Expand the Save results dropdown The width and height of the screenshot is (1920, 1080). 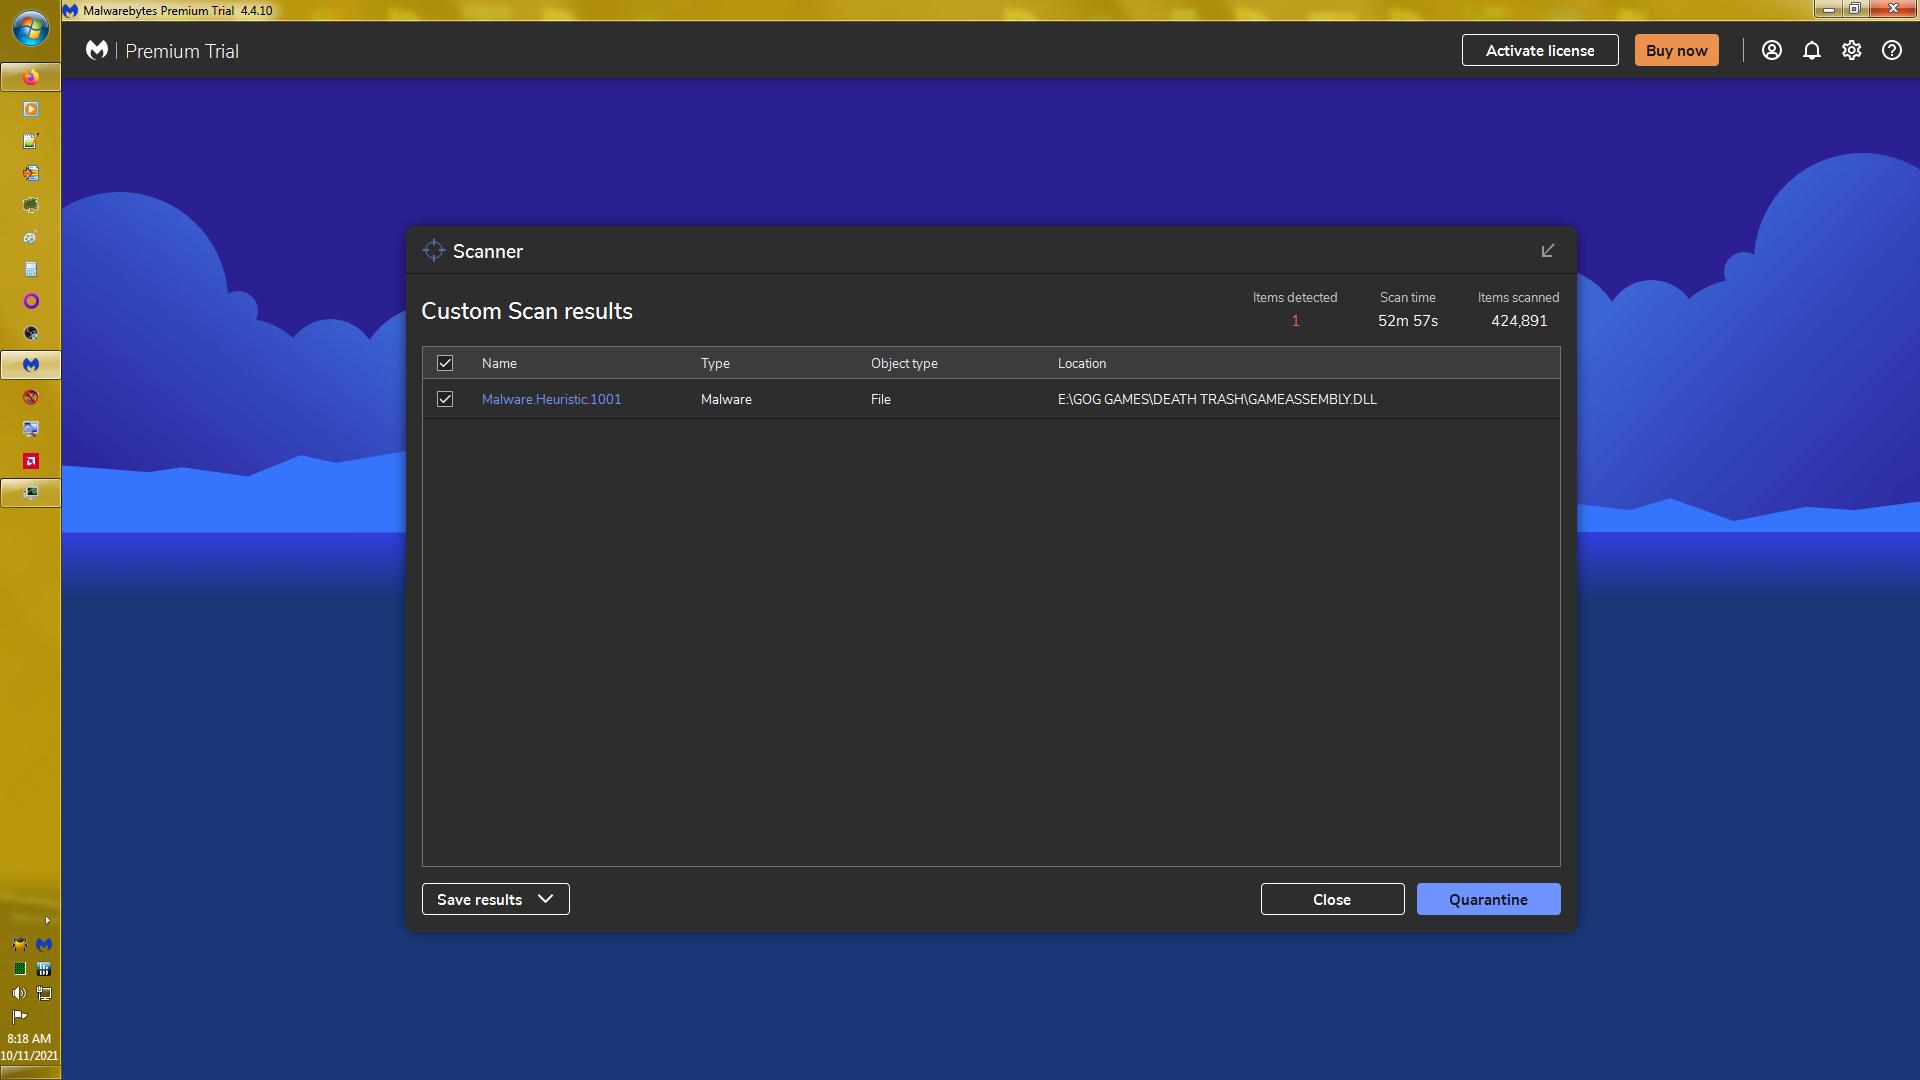(496, 899)
